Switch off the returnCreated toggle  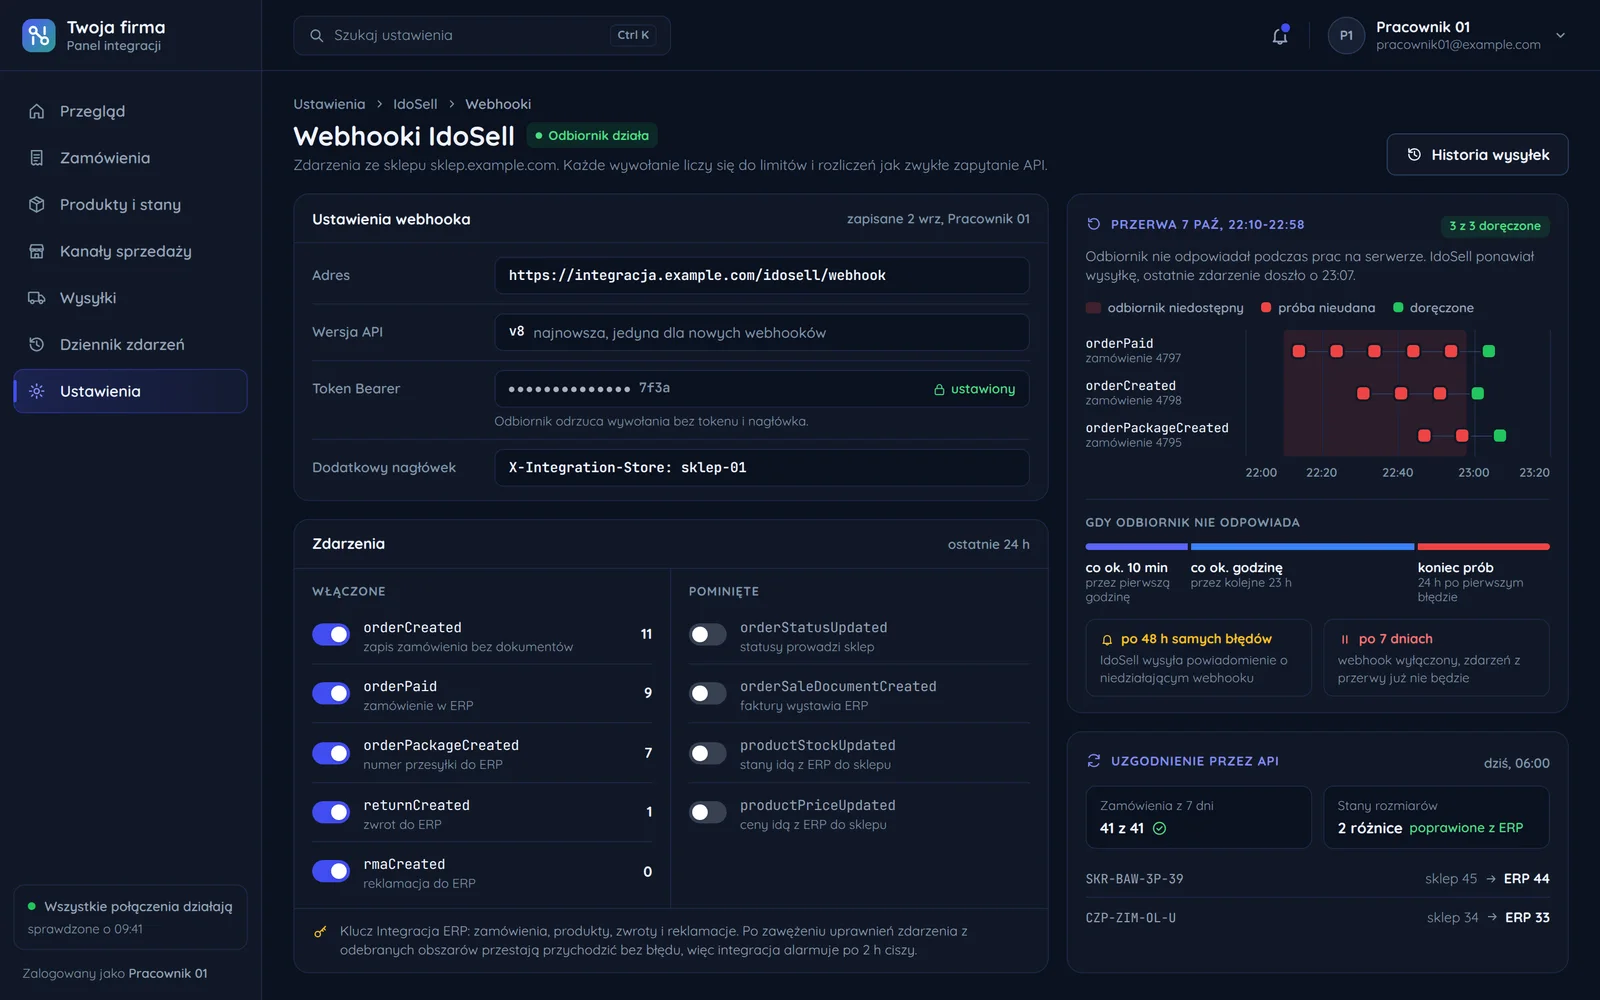coord(331,812)
